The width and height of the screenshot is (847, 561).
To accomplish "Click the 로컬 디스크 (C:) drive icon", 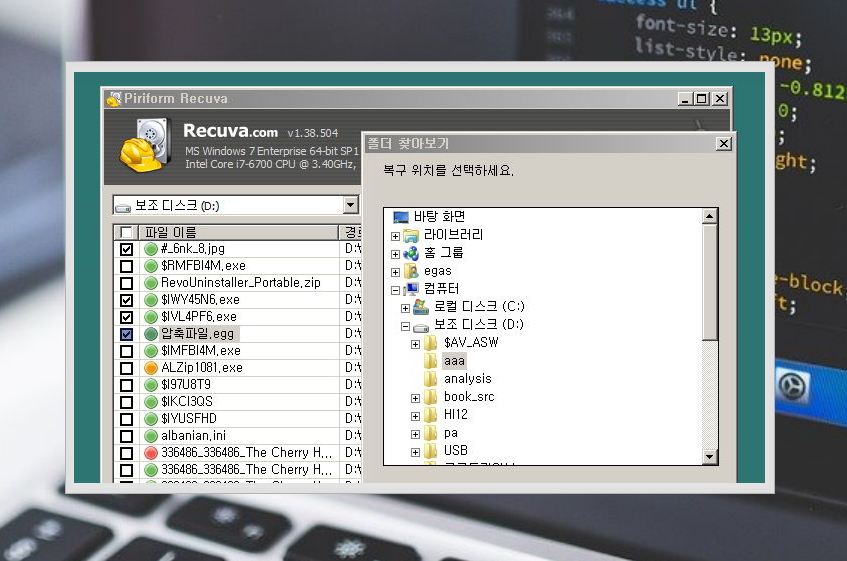I will click(421, 307).
